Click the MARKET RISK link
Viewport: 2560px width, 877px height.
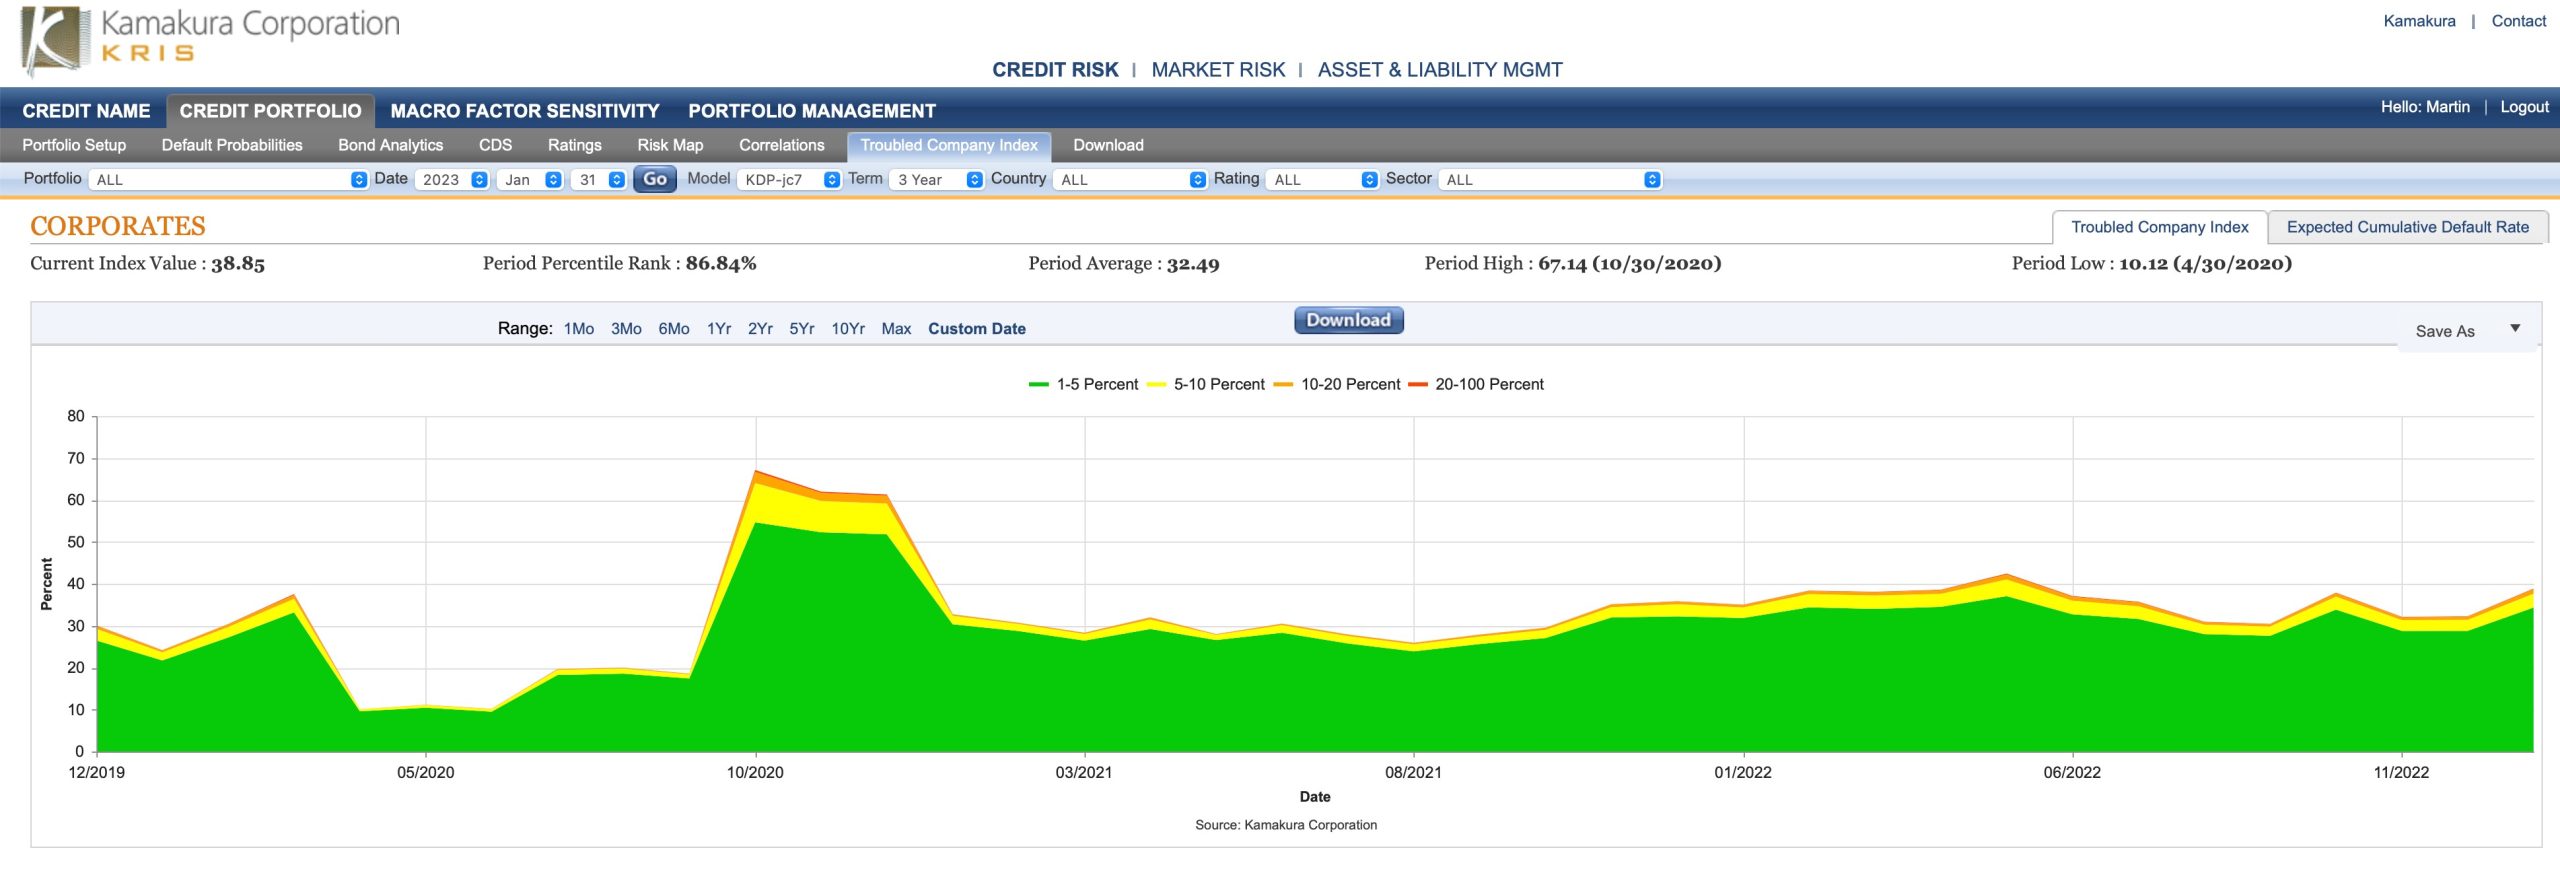point(1218,70)
